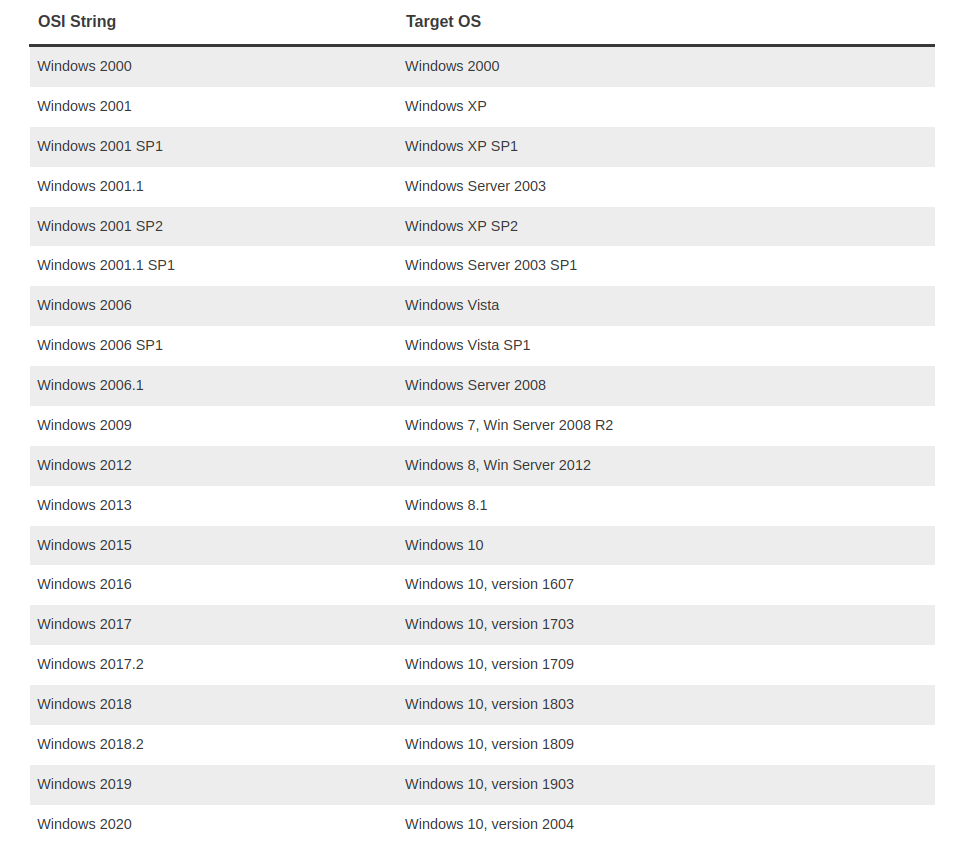Select the Windows Server 2008 cell
975x868 pixels.
475,385
